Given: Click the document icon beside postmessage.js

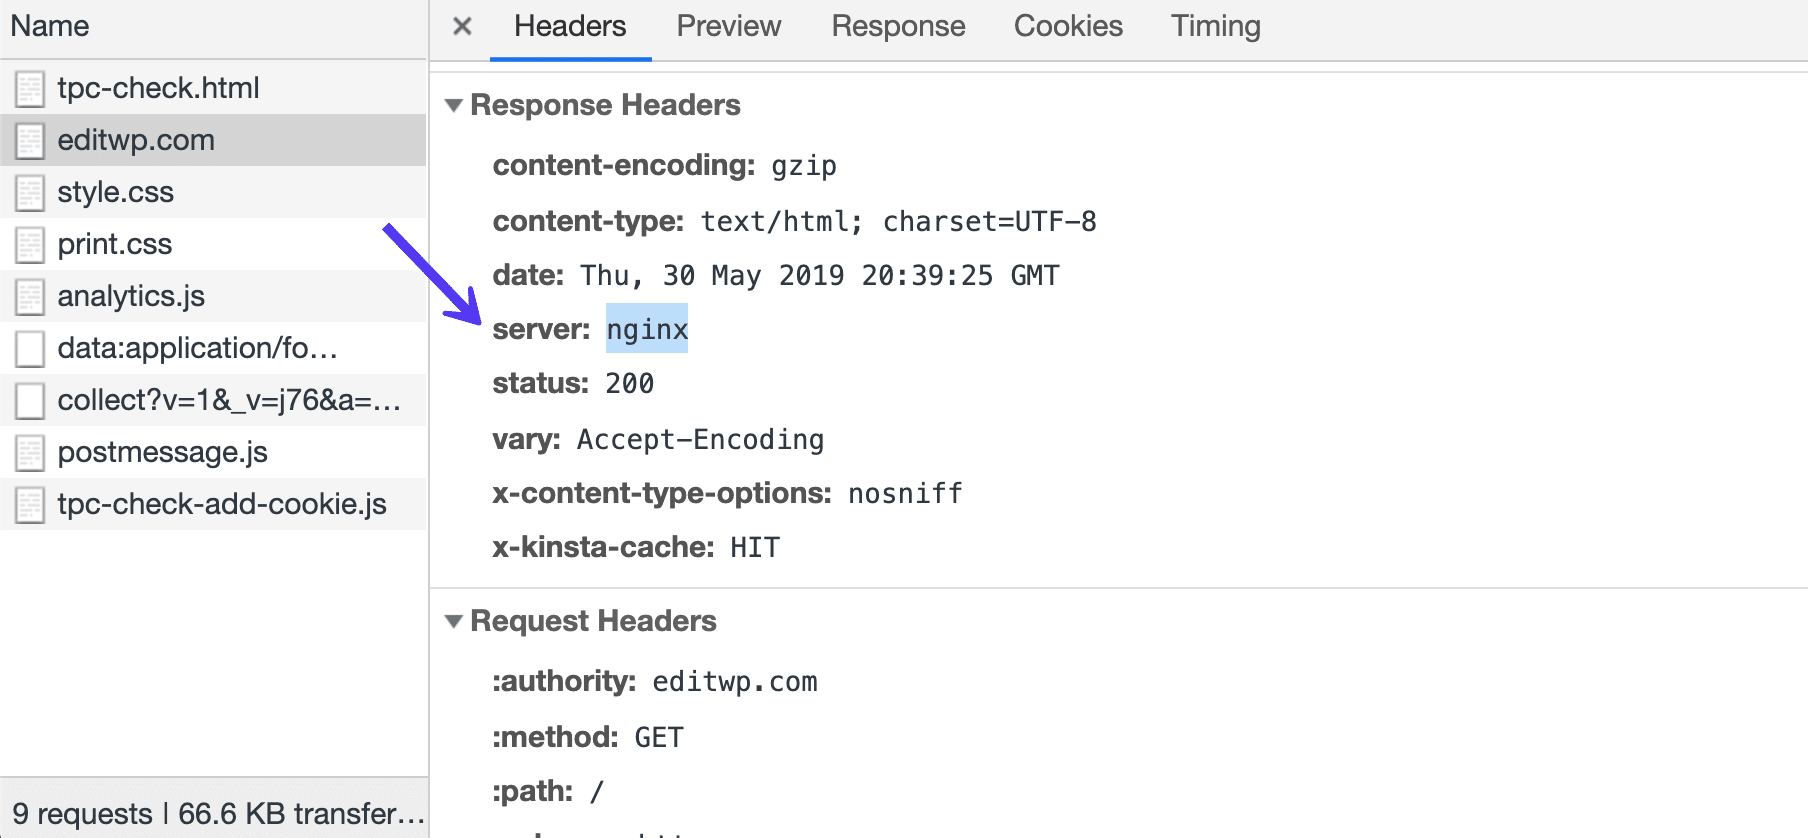Looking at the screenshot, I should click(30, 452).
